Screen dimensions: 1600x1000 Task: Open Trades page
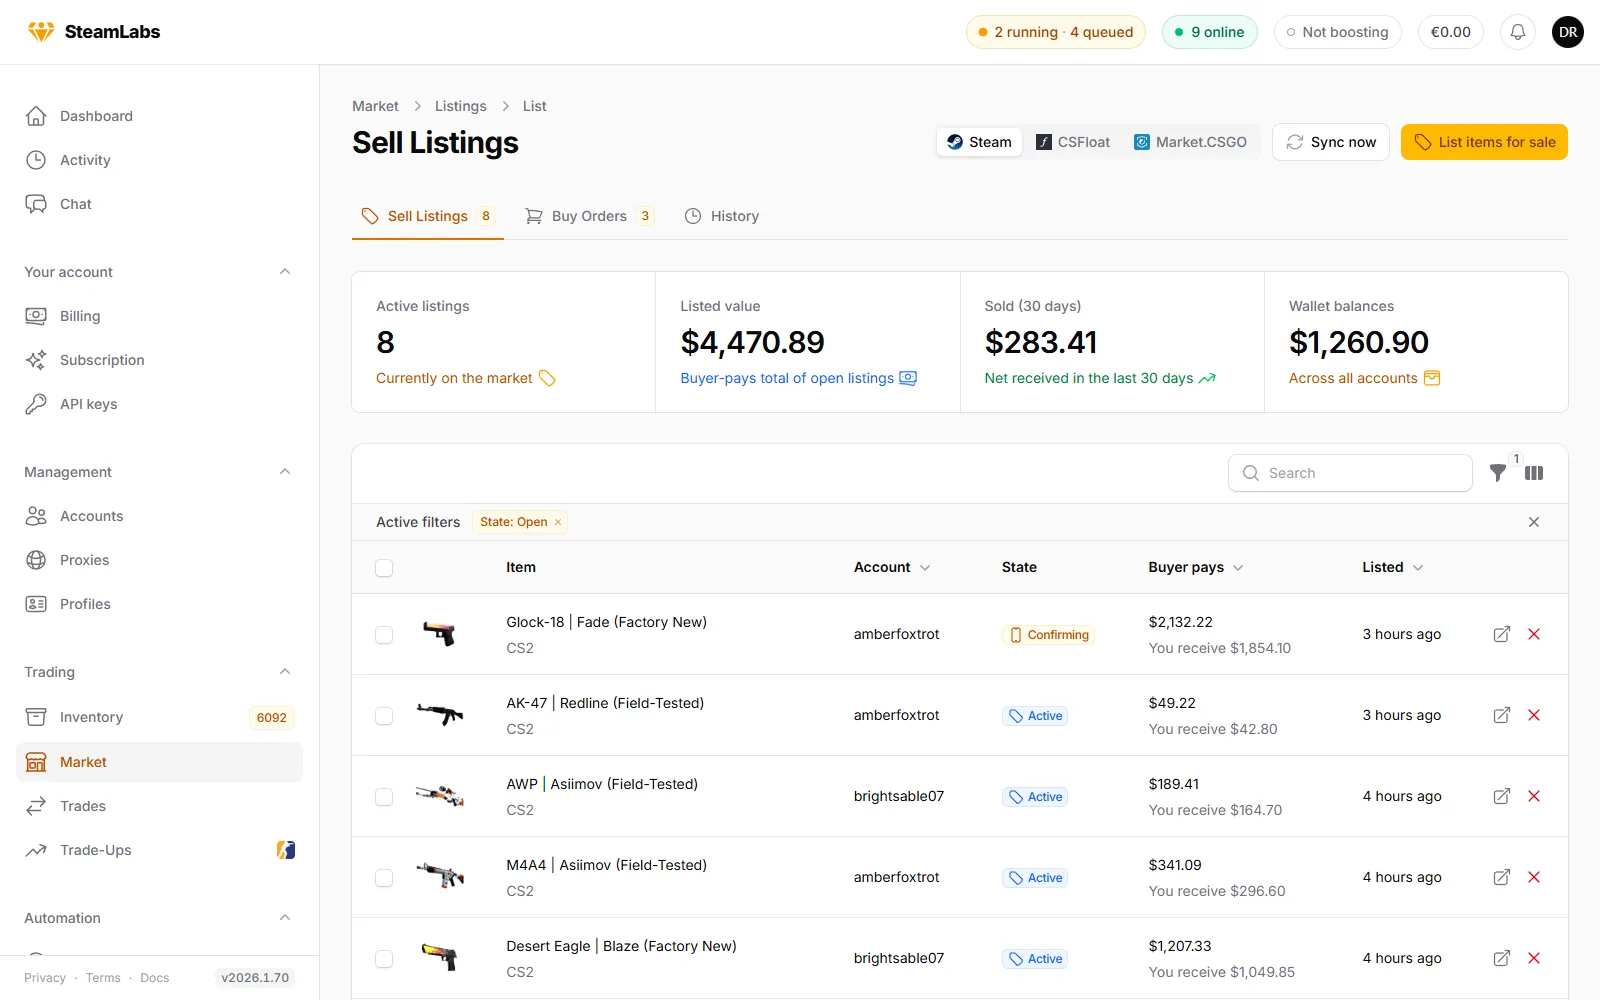[160, 806]
